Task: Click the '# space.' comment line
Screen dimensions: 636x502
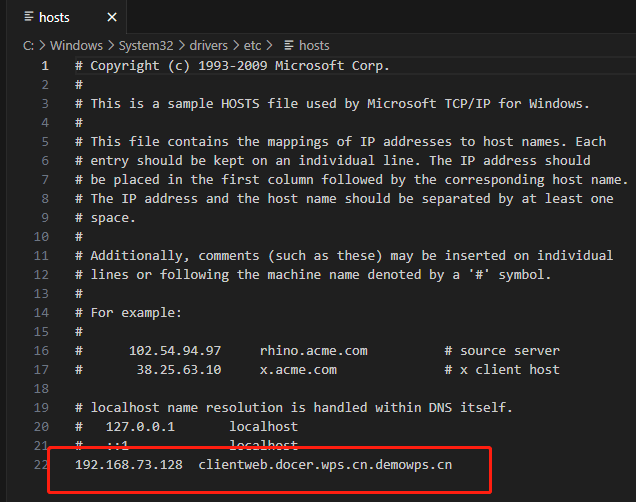Action: pos(105,218)
